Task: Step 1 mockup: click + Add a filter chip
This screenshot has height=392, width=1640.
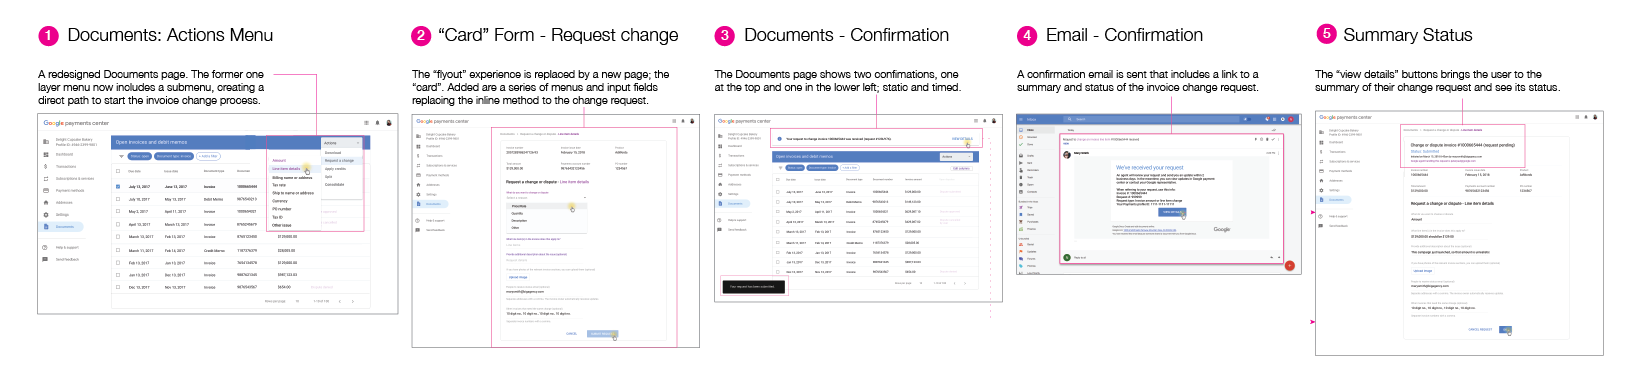Action: pos(208,156)
